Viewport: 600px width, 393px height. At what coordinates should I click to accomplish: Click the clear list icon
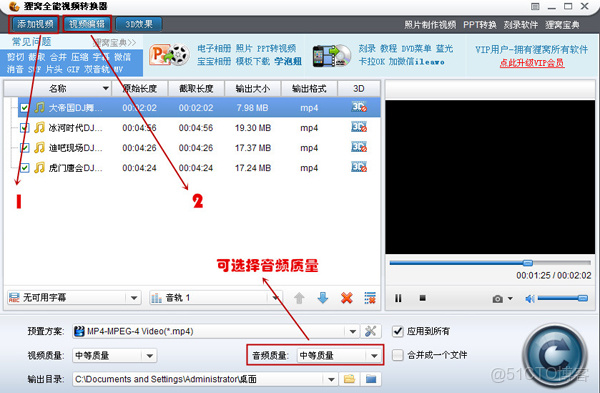pyautogui.click(x=370, y=298)
